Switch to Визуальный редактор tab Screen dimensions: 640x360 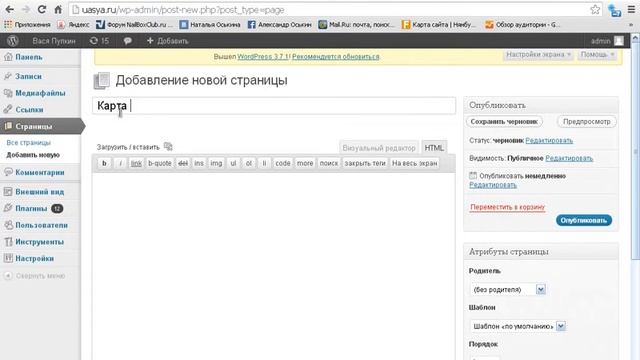pos(378,148)
